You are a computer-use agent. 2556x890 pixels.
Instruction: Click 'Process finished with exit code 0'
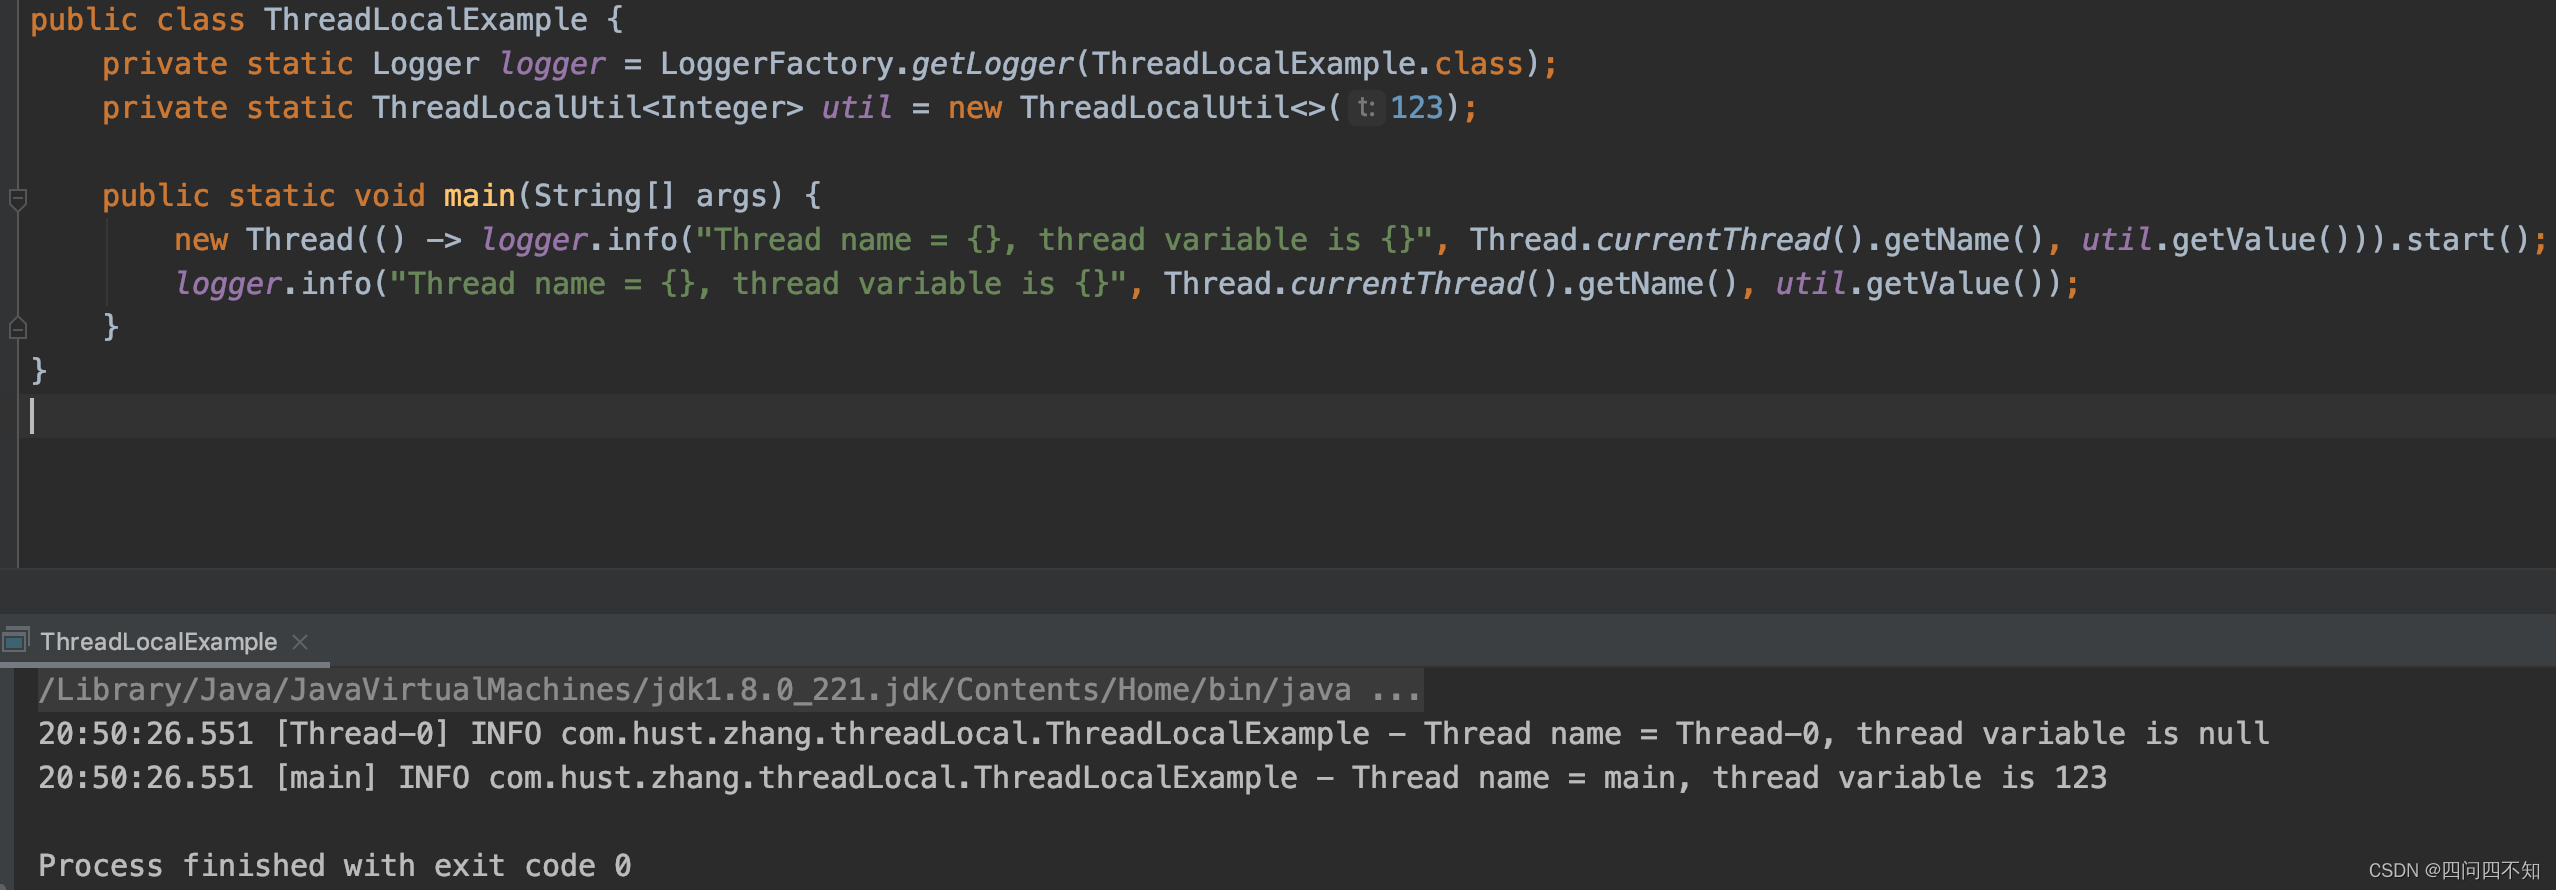pos(335,866)
